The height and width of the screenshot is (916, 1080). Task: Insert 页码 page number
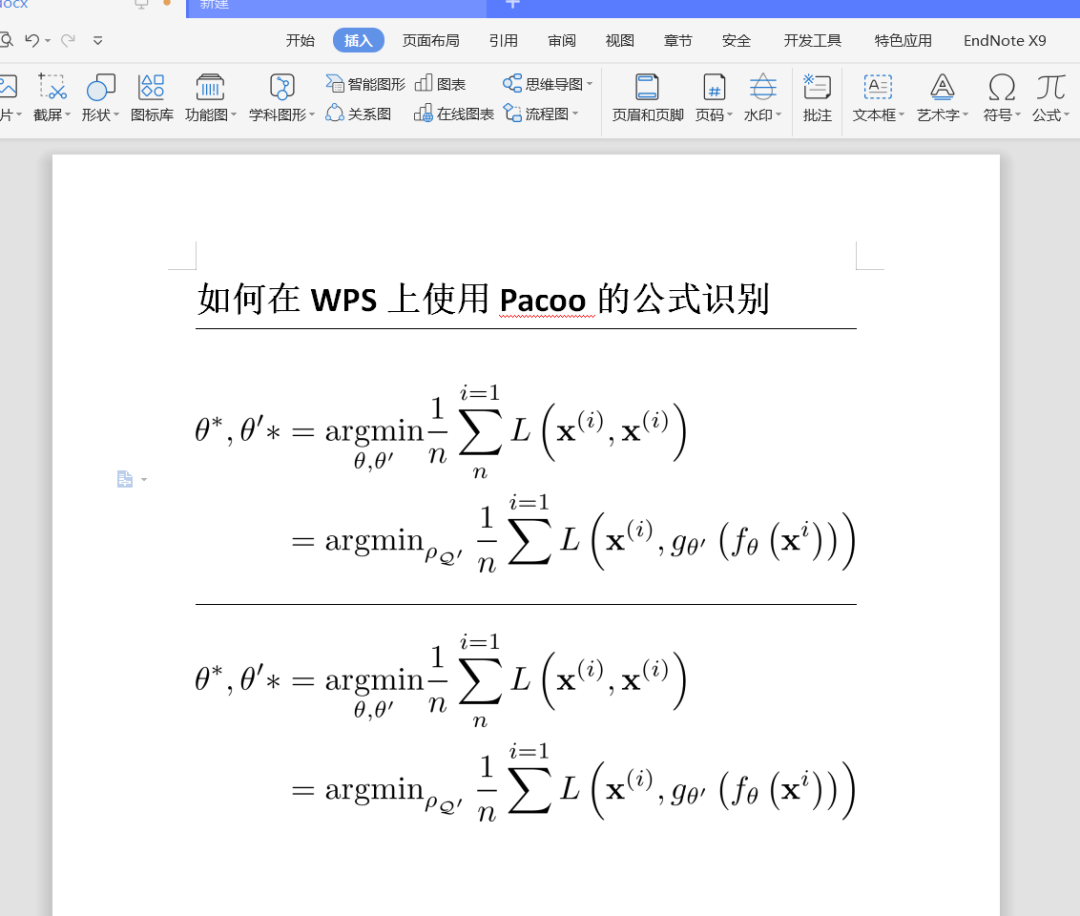(x=714, y=98)
